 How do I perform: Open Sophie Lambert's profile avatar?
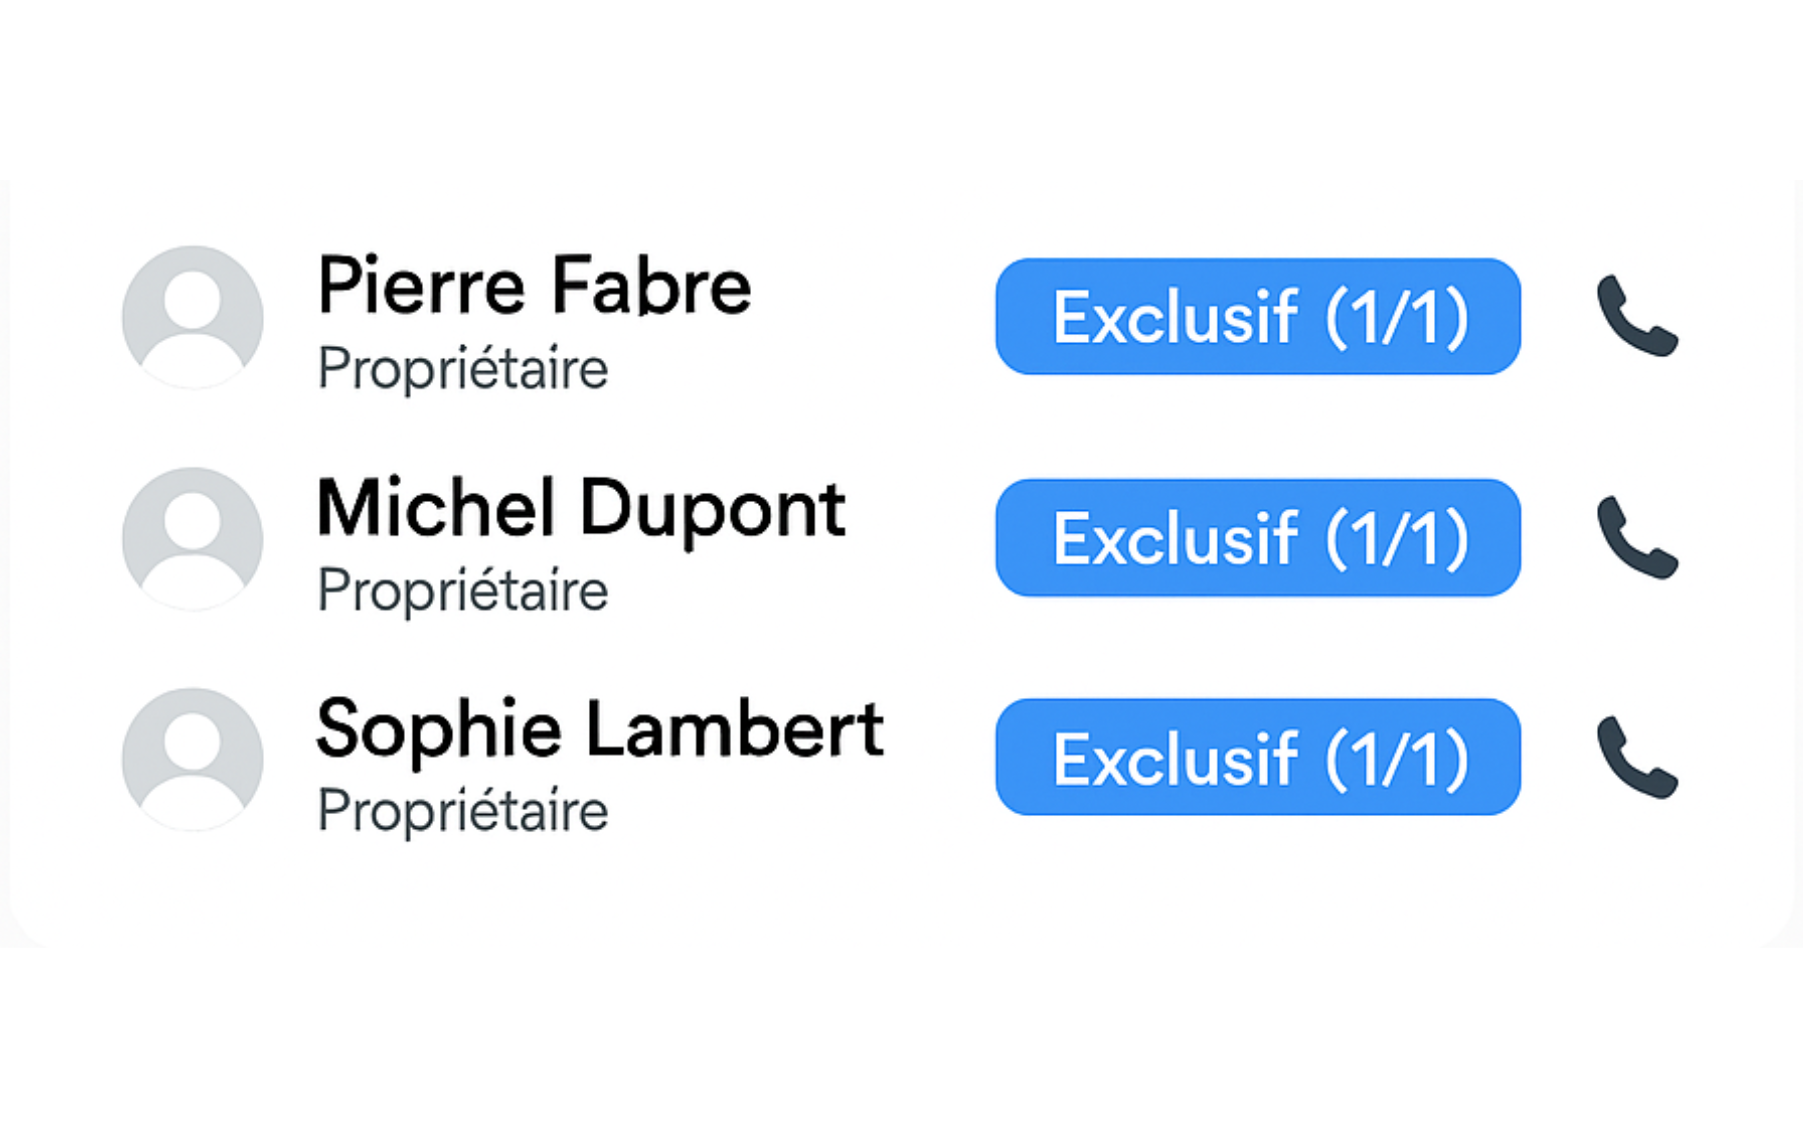point(192,758)
